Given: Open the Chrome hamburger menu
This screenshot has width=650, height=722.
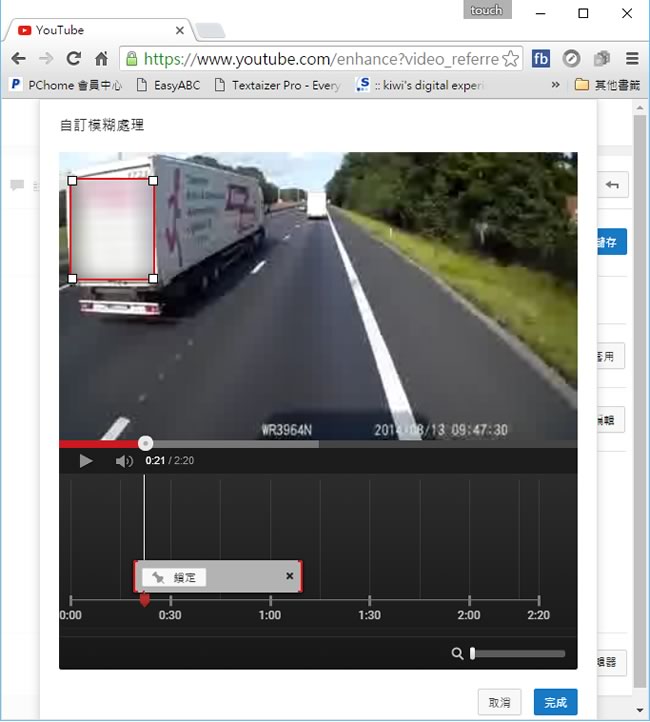Looking at the screenshot, I should (631, 58).
